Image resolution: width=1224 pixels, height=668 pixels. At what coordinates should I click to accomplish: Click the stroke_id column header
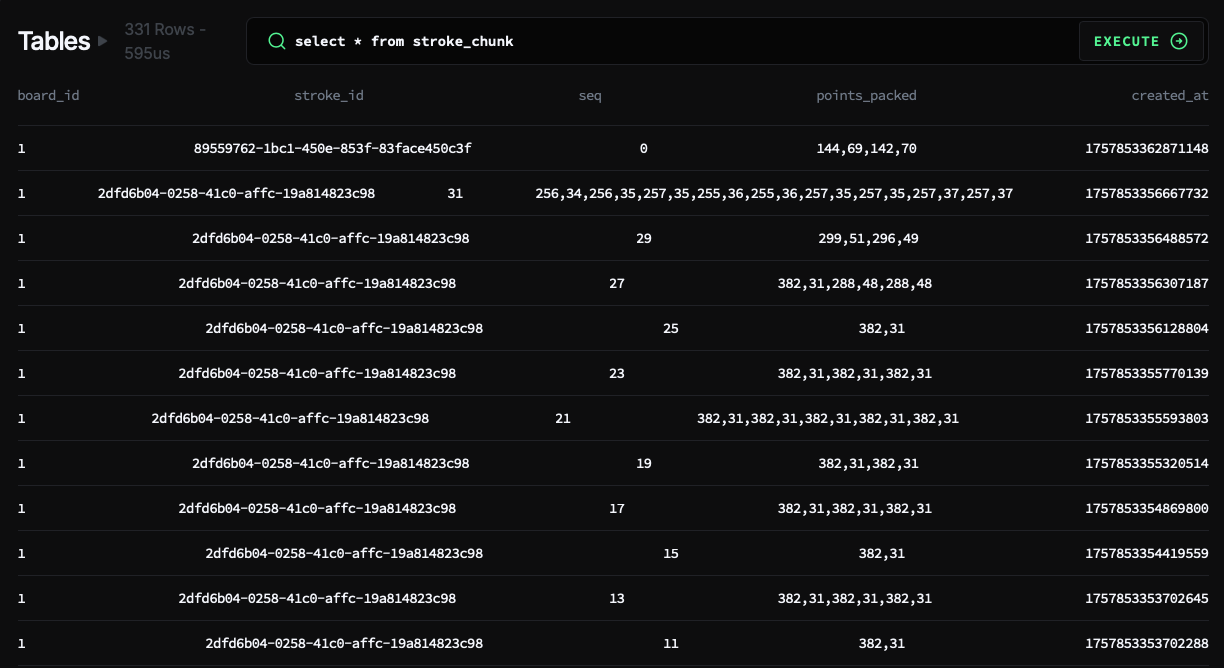[x=328, y=96]
